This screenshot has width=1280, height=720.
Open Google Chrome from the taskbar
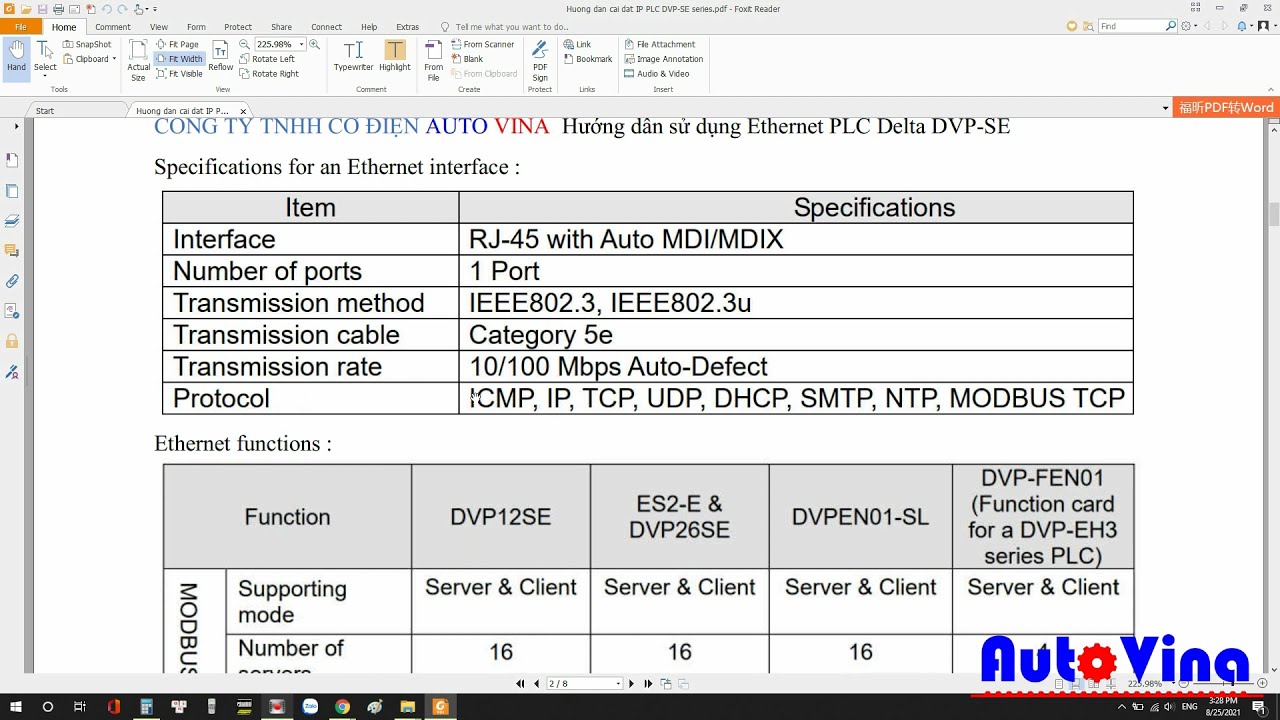pos(342,707)
